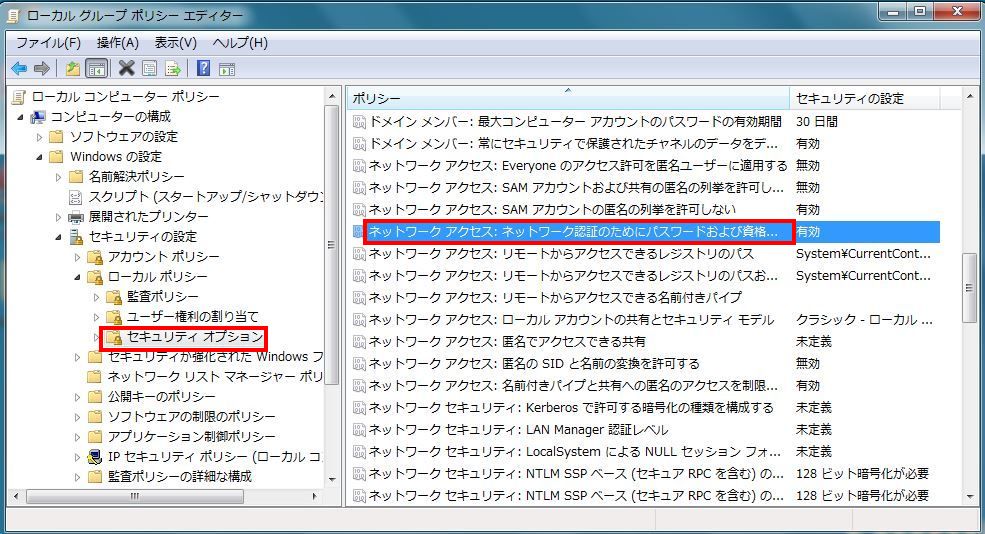Collapse the コンピューターの構成 node
The image size is (985, 534).
(x=20, y=117)
